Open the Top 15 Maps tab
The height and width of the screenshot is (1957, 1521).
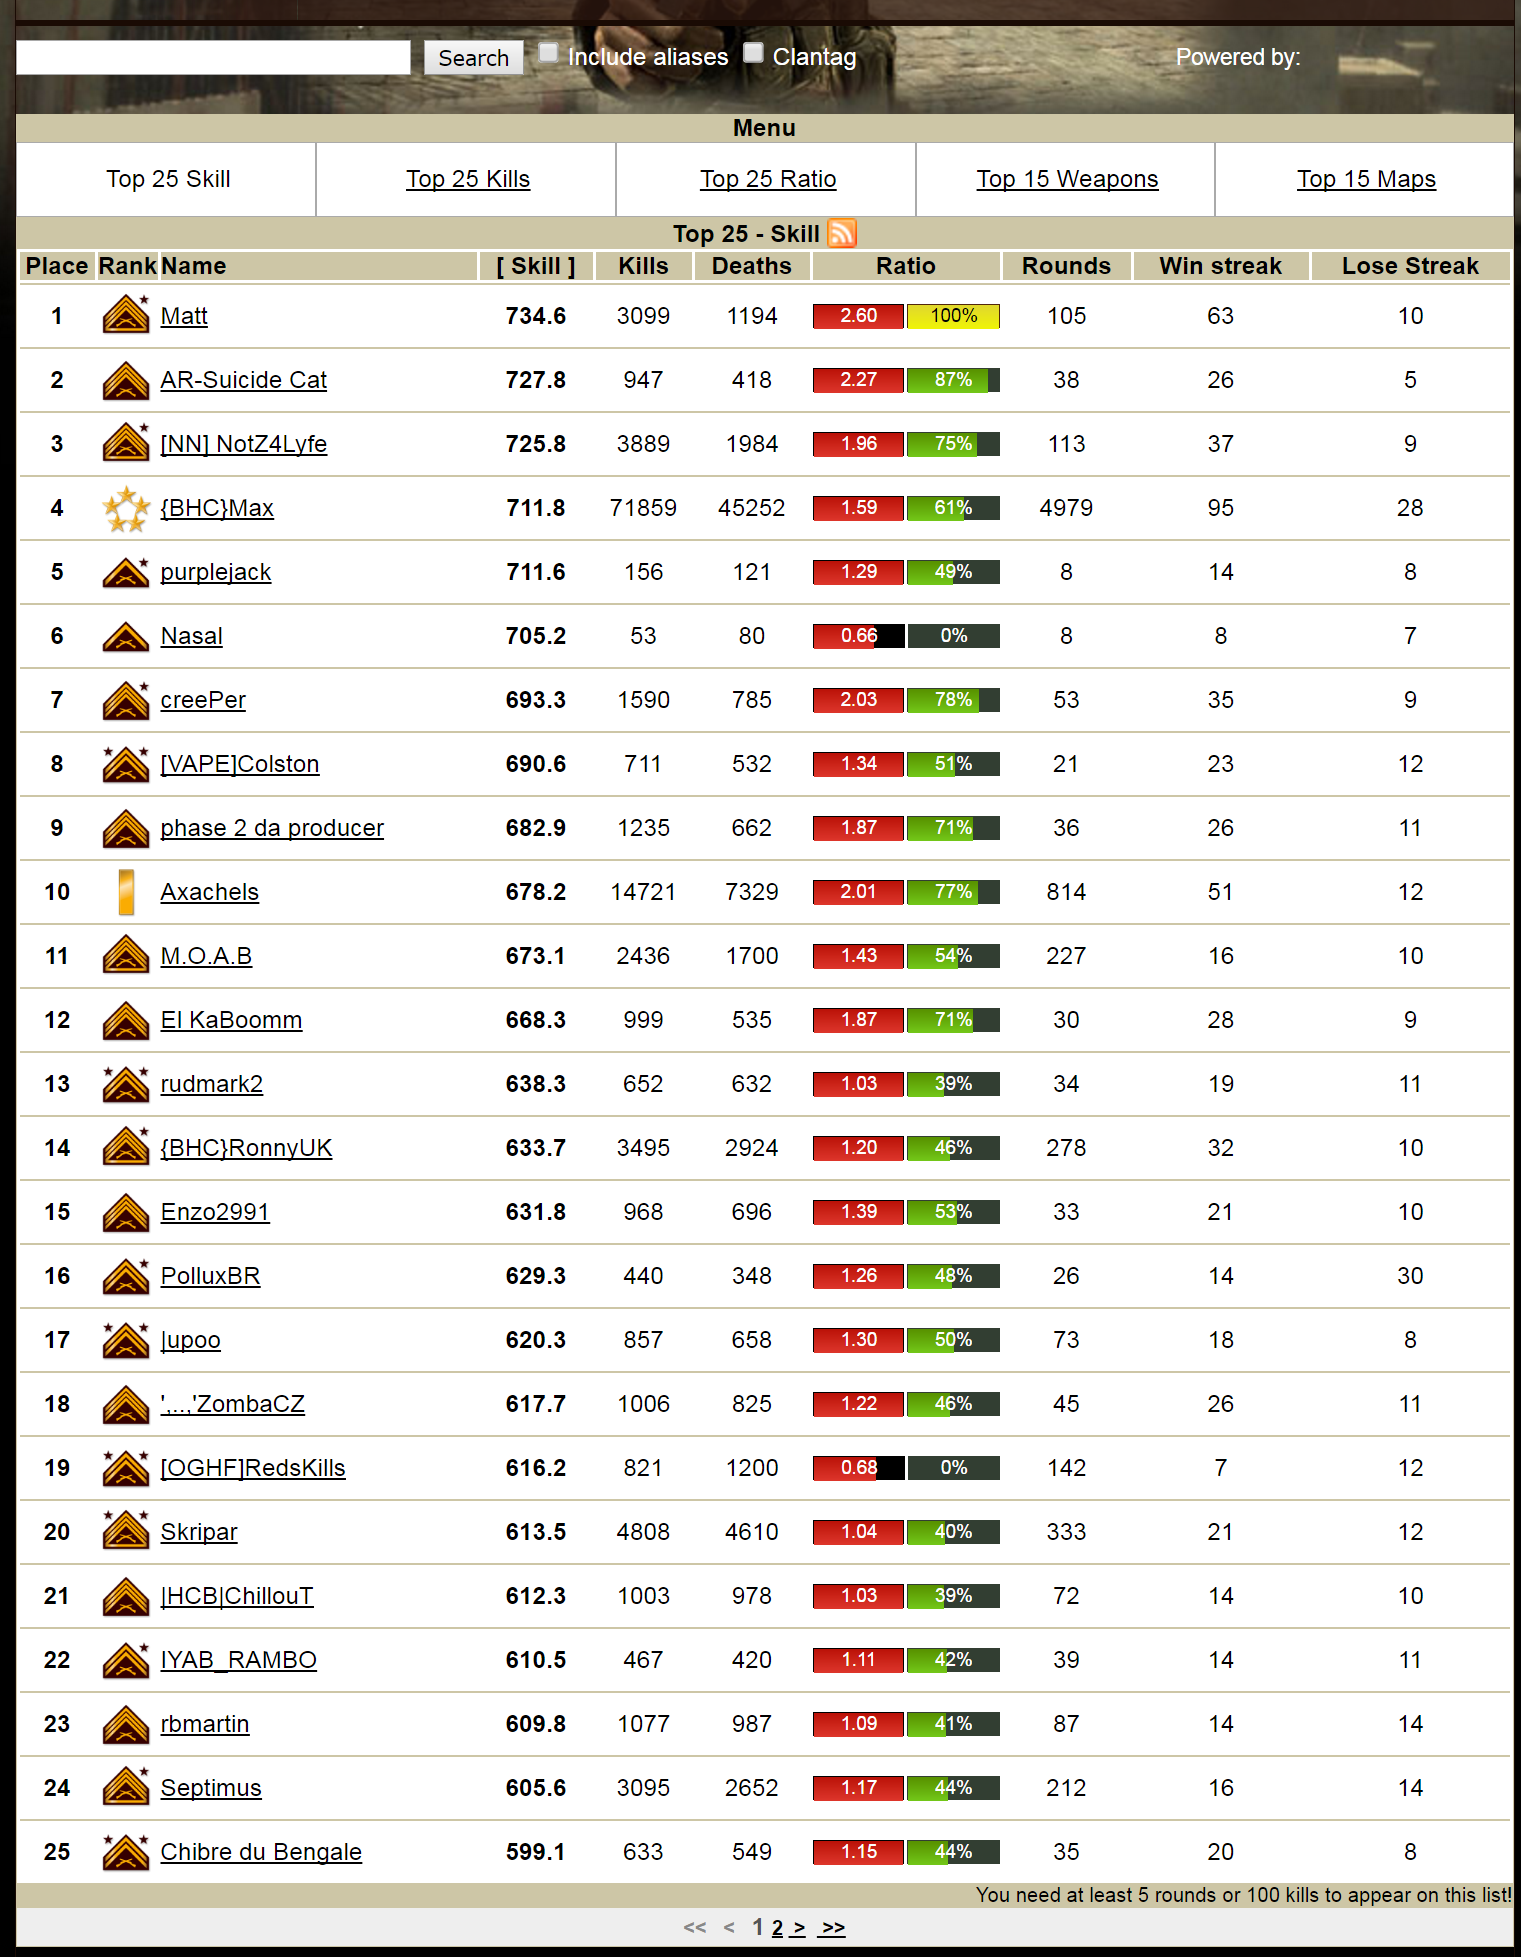(1366, 179)
